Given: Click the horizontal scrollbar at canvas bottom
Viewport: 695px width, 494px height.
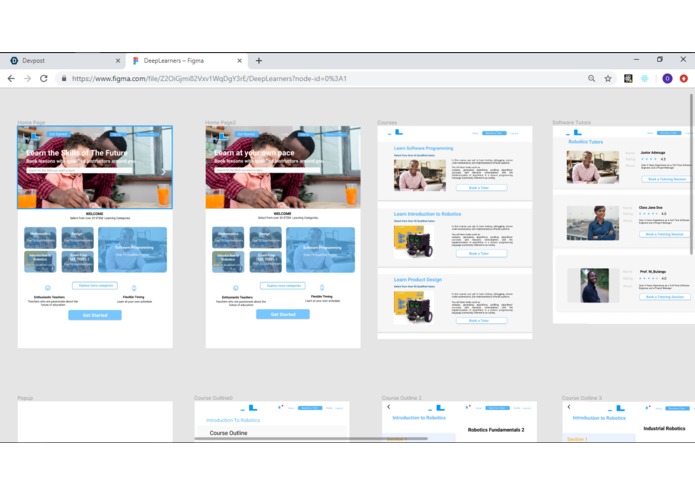Looking at the screenshot, I should (x=311, y=439).
